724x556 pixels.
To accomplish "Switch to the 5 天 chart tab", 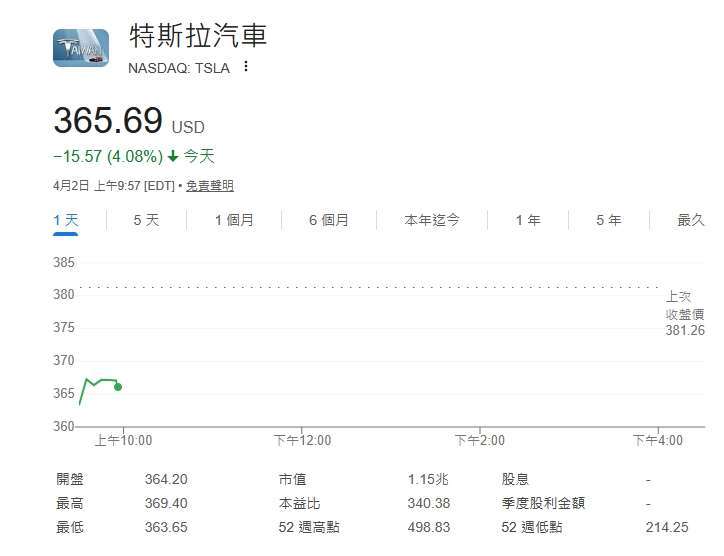I will pyautogui.click(x=146, y=220).
